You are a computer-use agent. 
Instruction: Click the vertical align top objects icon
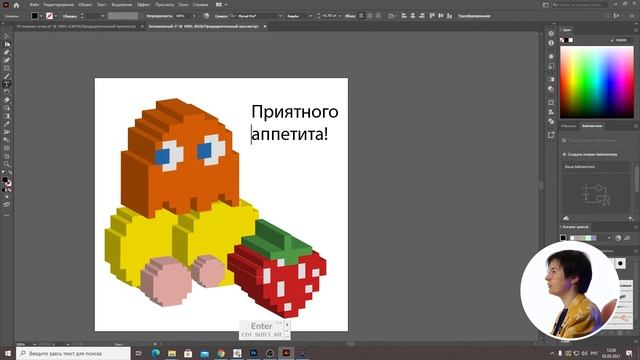pyautogui.click(x=432, y=16)
